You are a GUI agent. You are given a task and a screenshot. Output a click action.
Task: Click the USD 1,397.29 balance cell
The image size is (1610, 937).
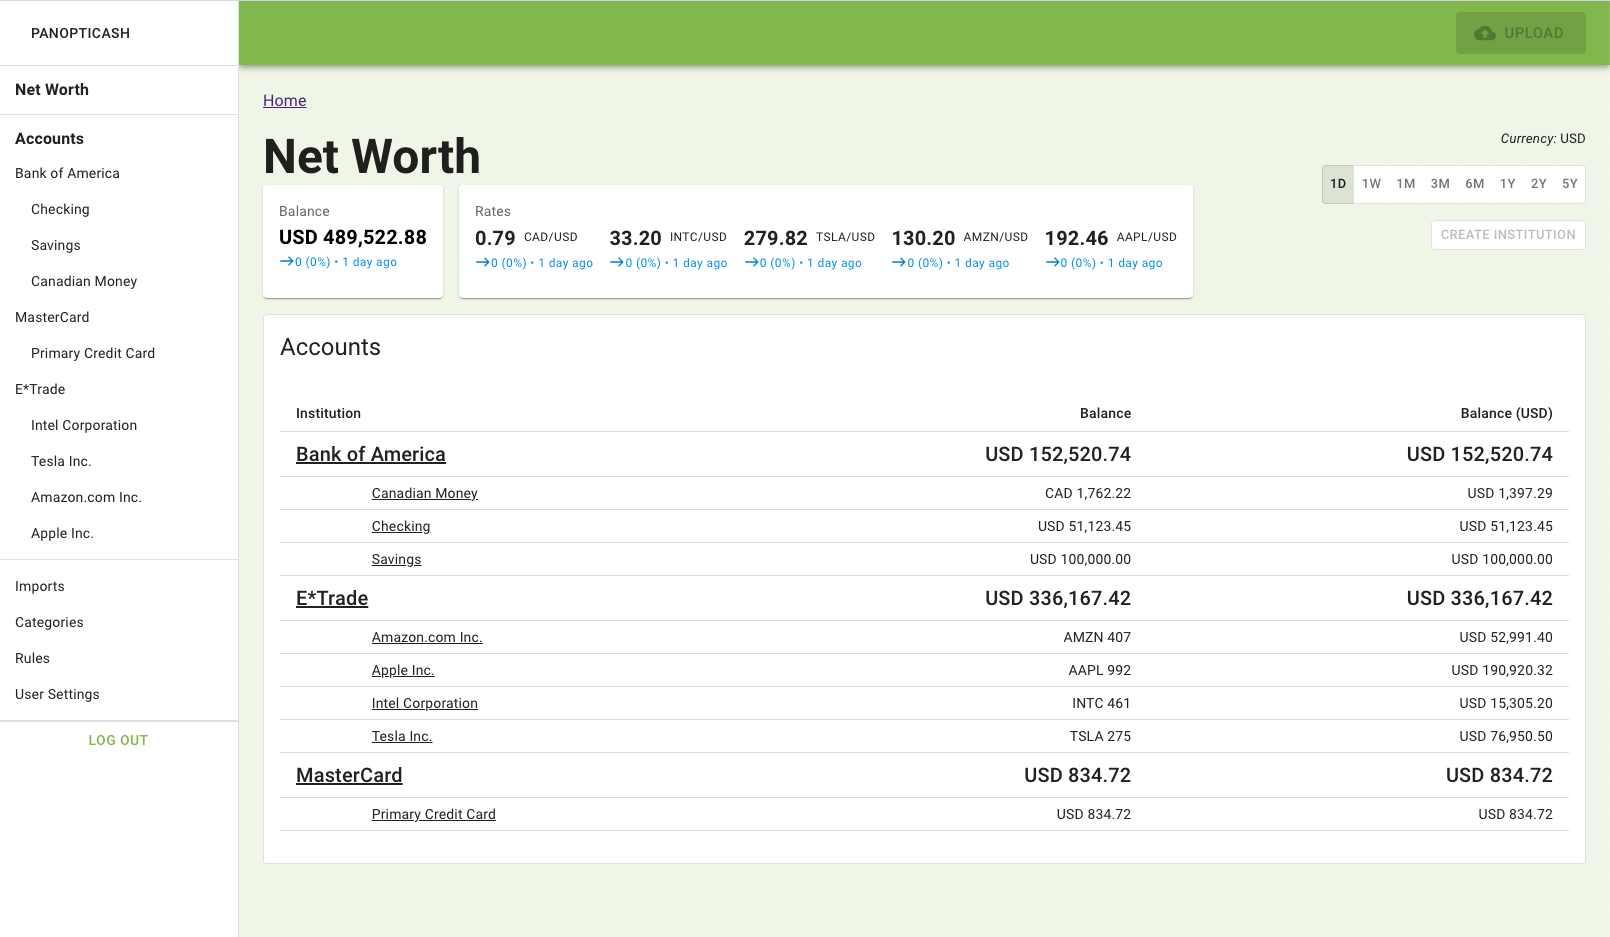1510,493
